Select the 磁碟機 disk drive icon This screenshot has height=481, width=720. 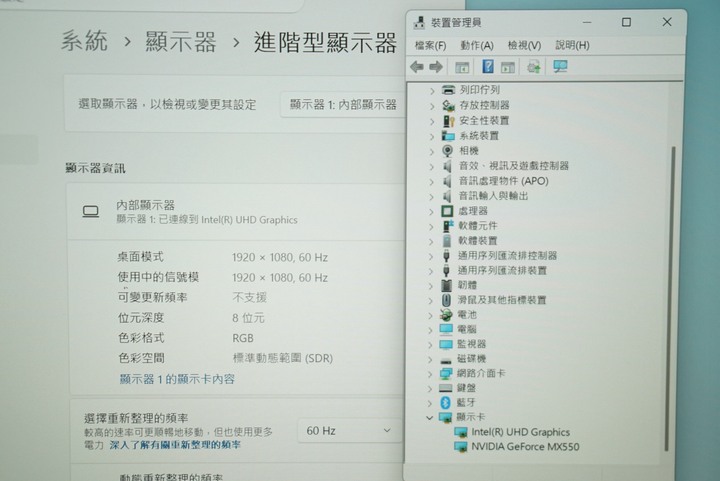tap(445, 359)
